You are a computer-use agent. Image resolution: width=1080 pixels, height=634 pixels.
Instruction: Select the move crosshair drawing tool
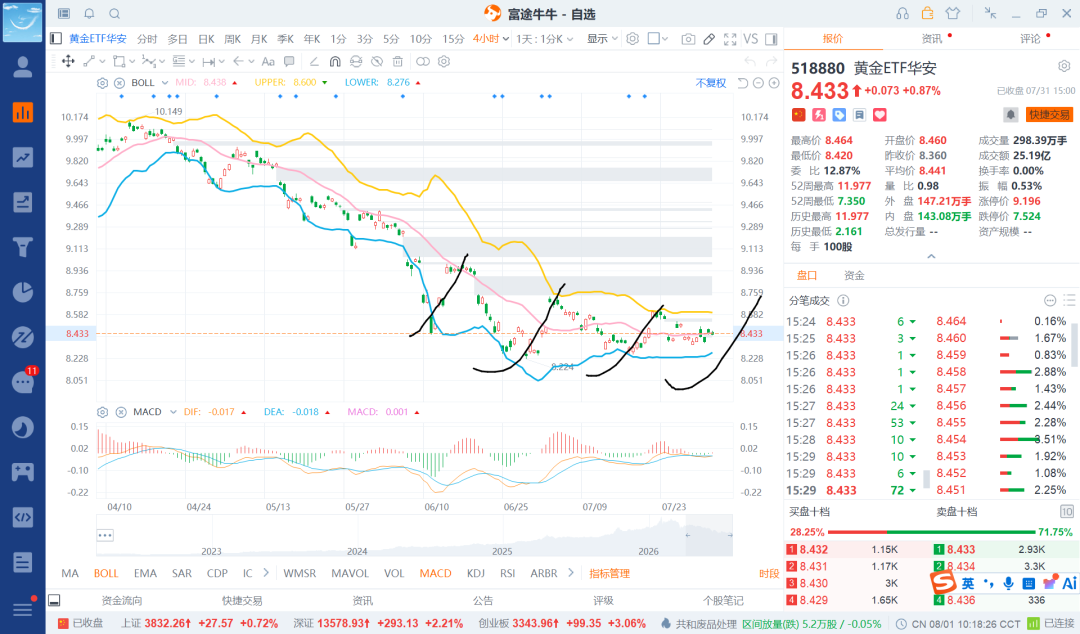tap(68, 61)
